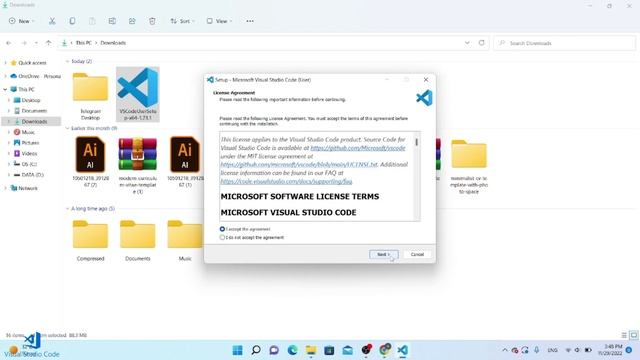Click the Rename icon in toolbar
The width and height of the screenshot is (640, 360).
tap(112, 21)
